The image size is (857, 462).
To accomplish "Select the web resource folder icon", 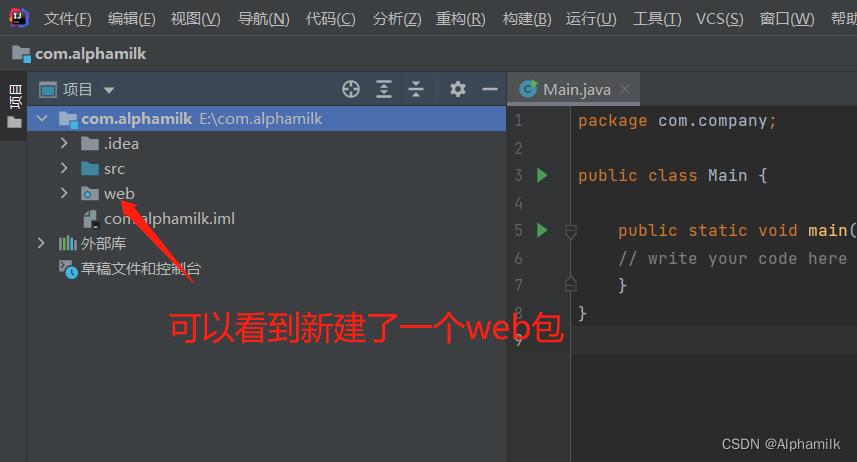I will [90, 194].
